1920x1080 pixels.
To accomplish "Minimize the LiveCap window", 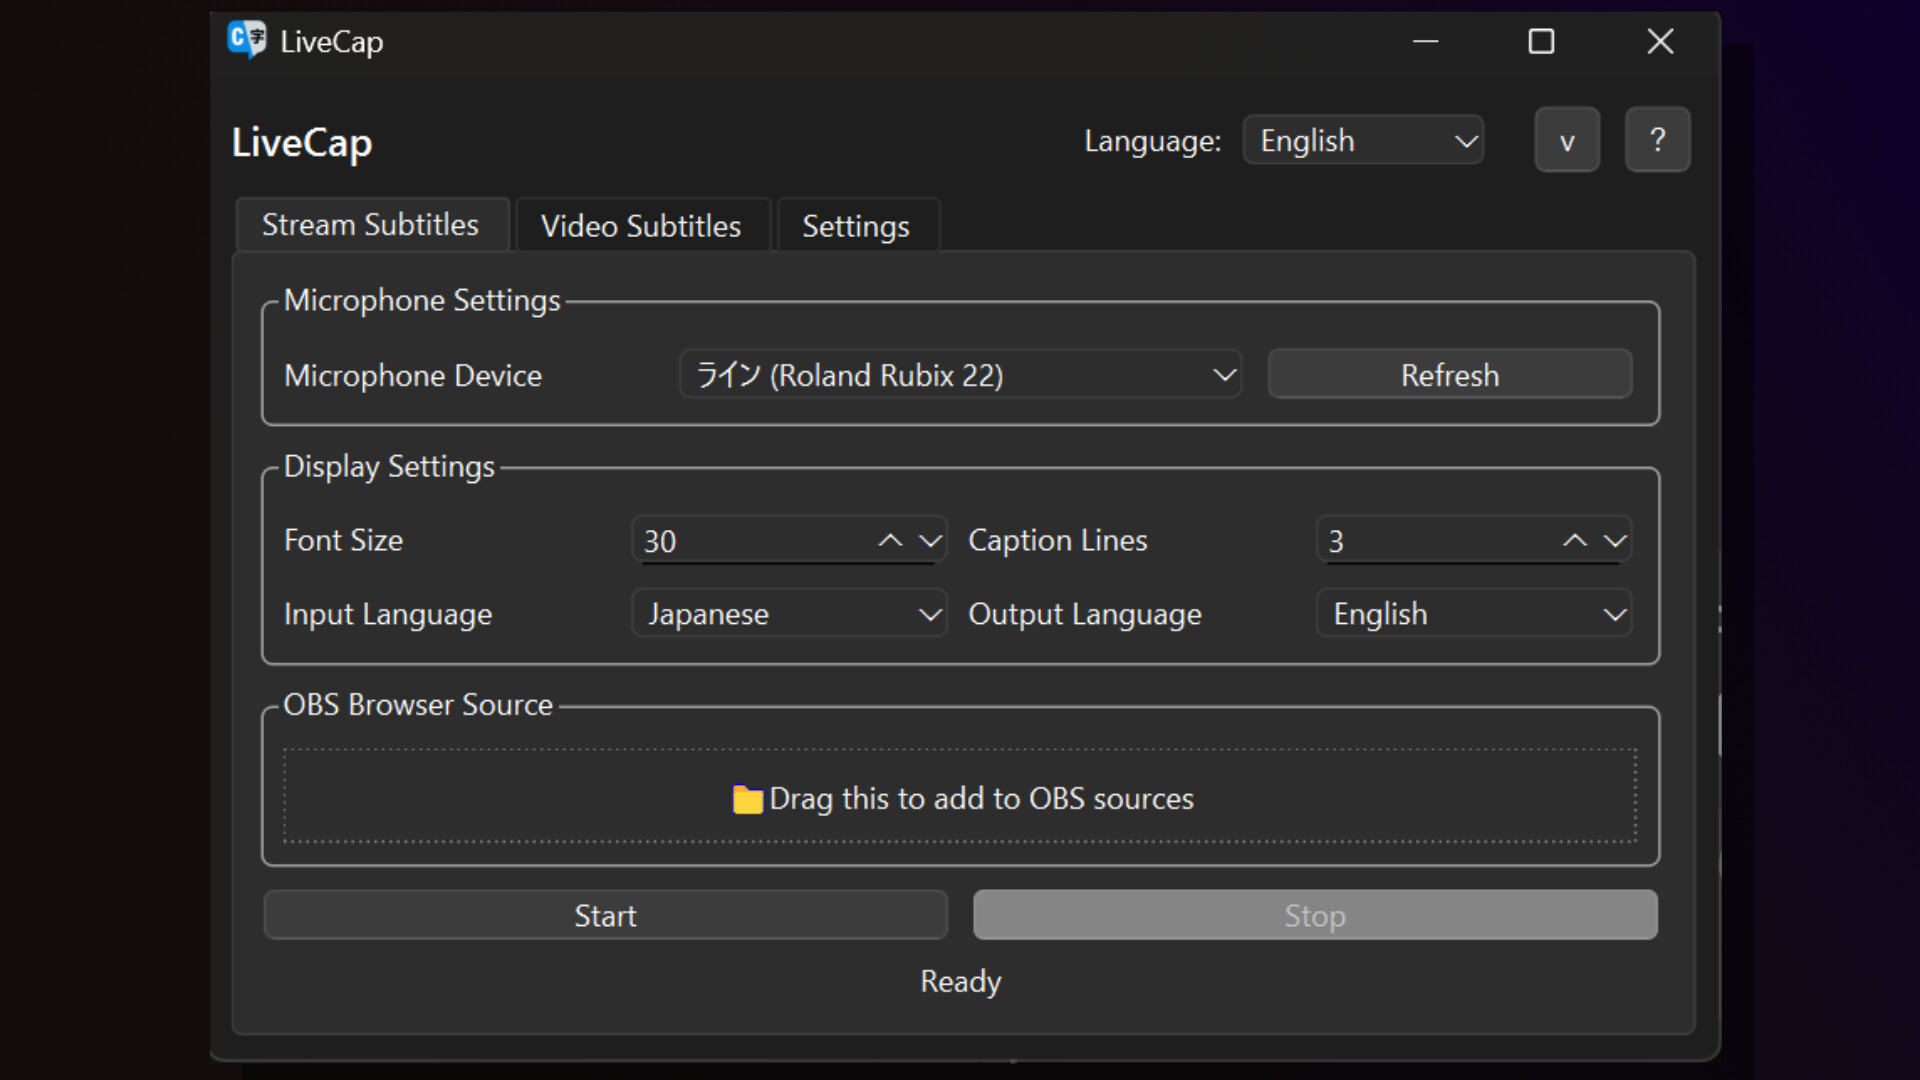I will [1425, 42].
